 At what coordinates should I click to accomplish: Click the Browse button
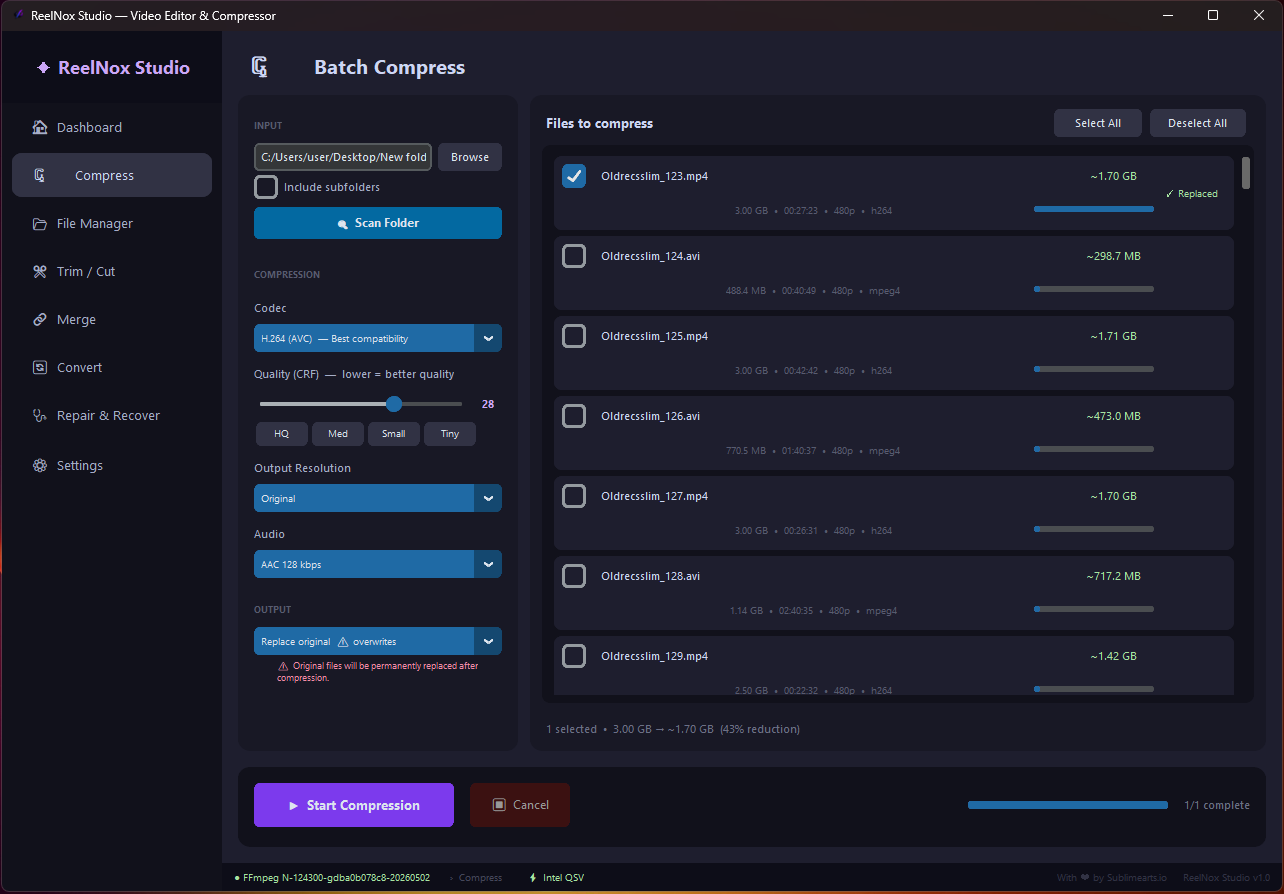pyautogui.click(x=470, y=157)
